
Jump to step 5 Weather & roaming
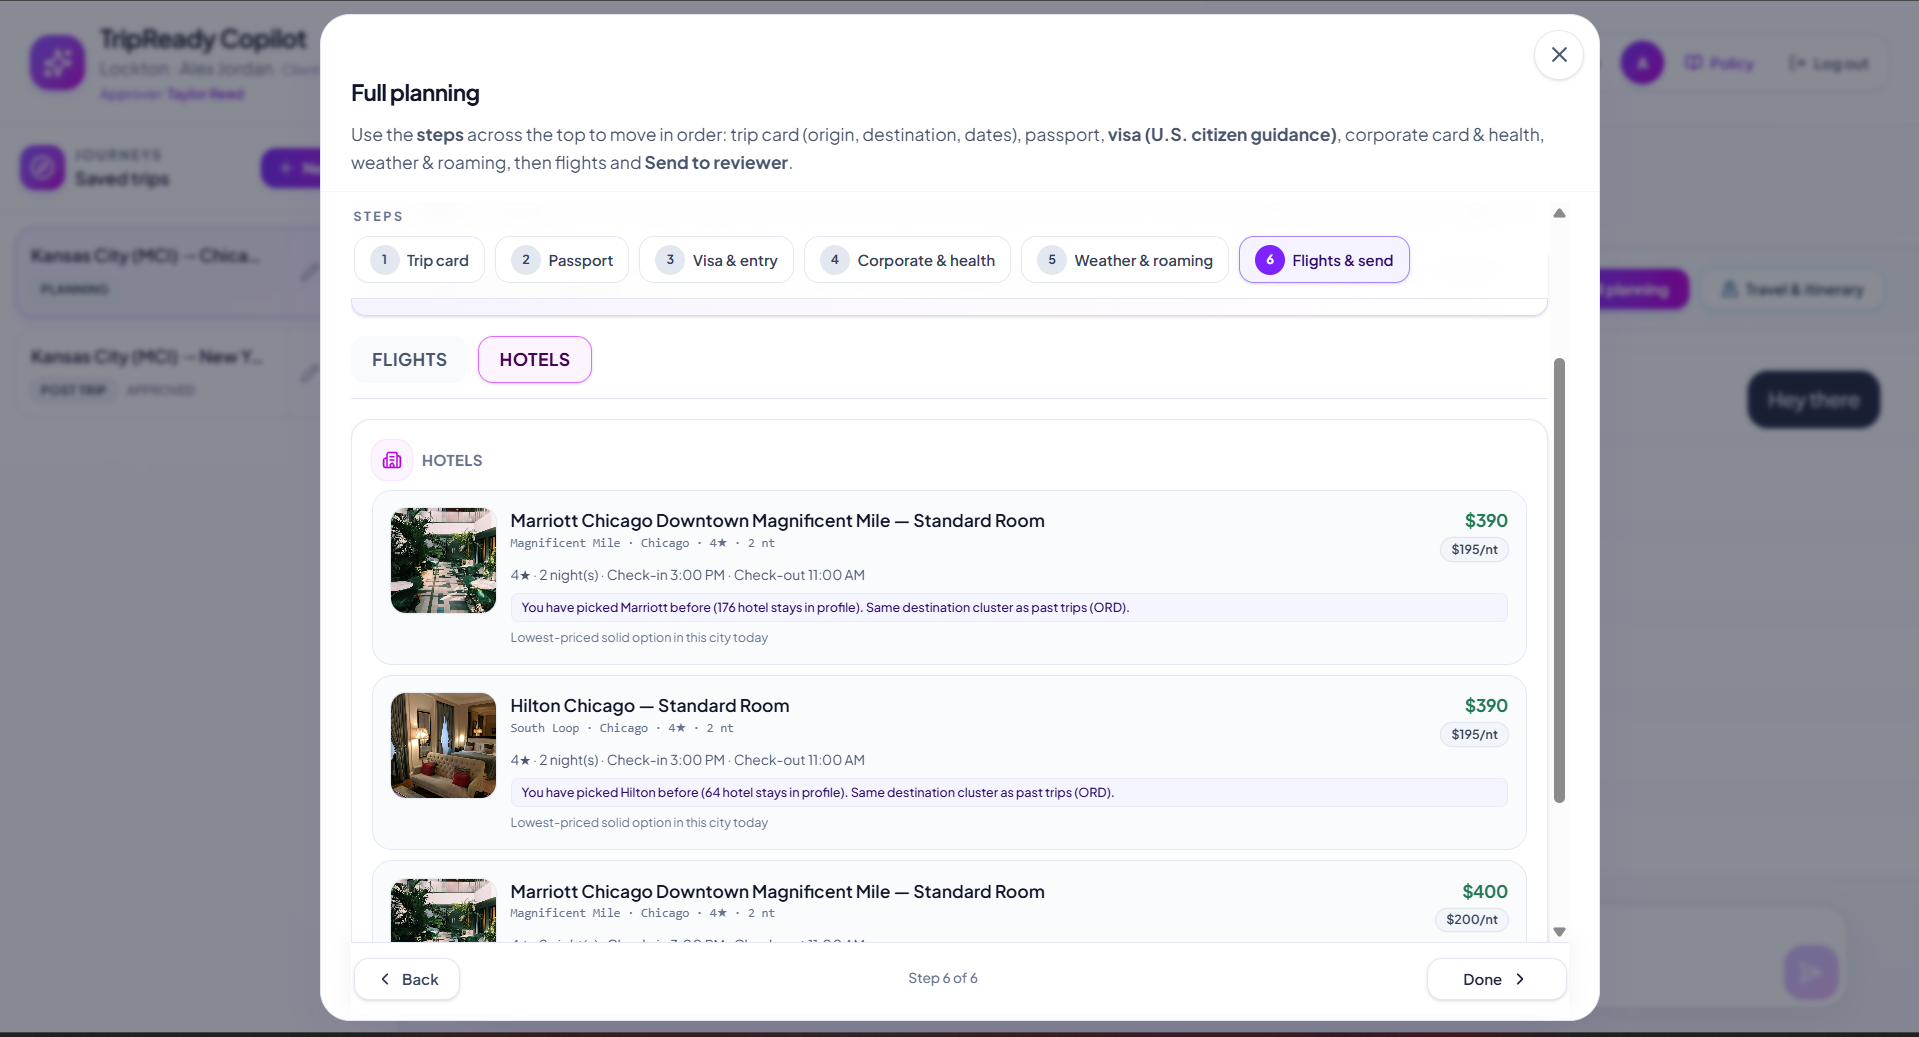click(x=1125, y=260)
